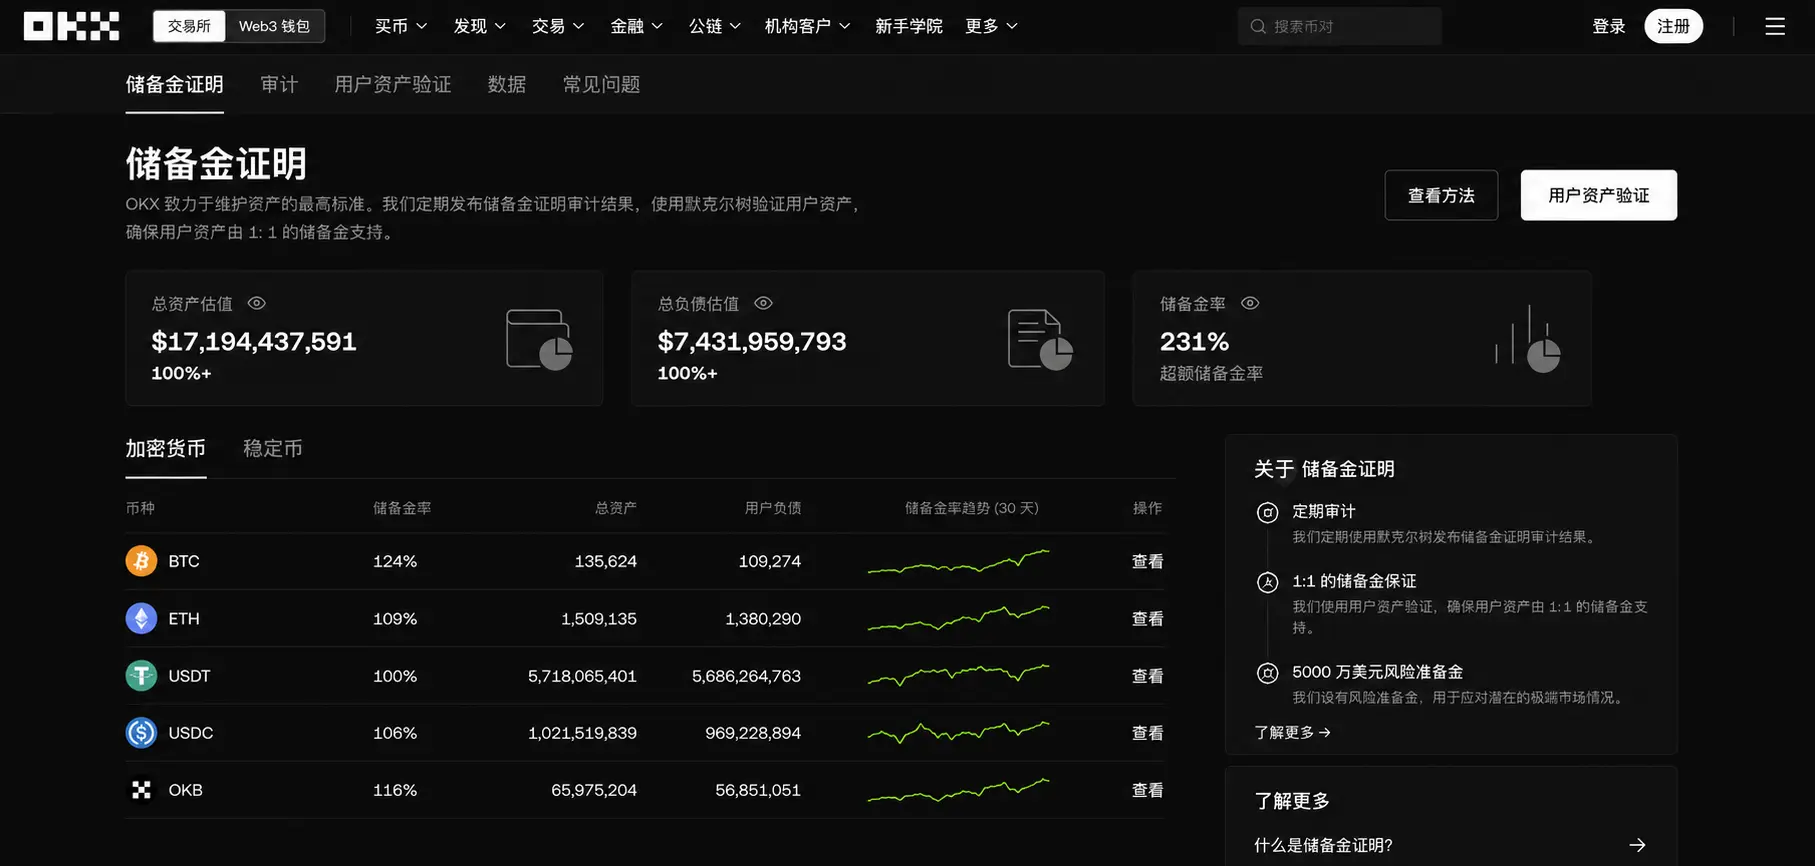Click USDT total assets 5,718,065,401

pos(582,676)
